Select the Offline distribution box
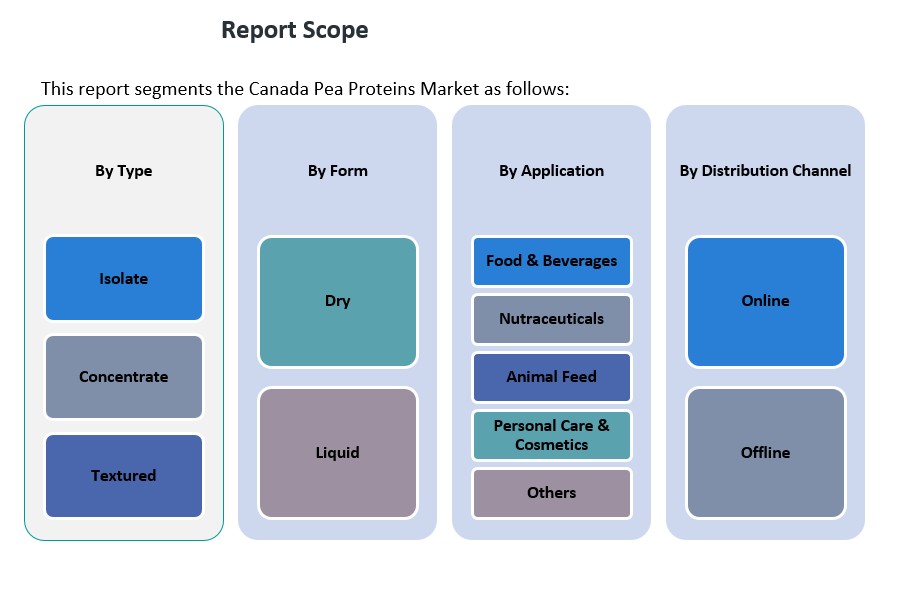The width and height of the screenshot is (899, 595). click(x=766, y=453)
